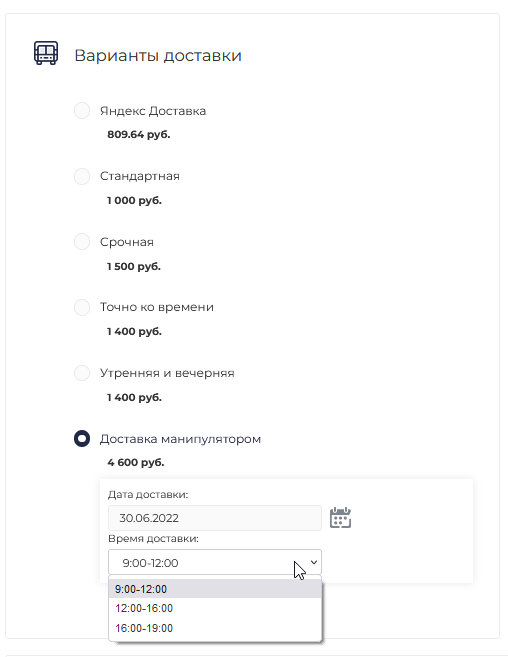Collapse the delivery time dropdown via chevron arrow
The image size is (508, 657).
click(x=314, y=562)
